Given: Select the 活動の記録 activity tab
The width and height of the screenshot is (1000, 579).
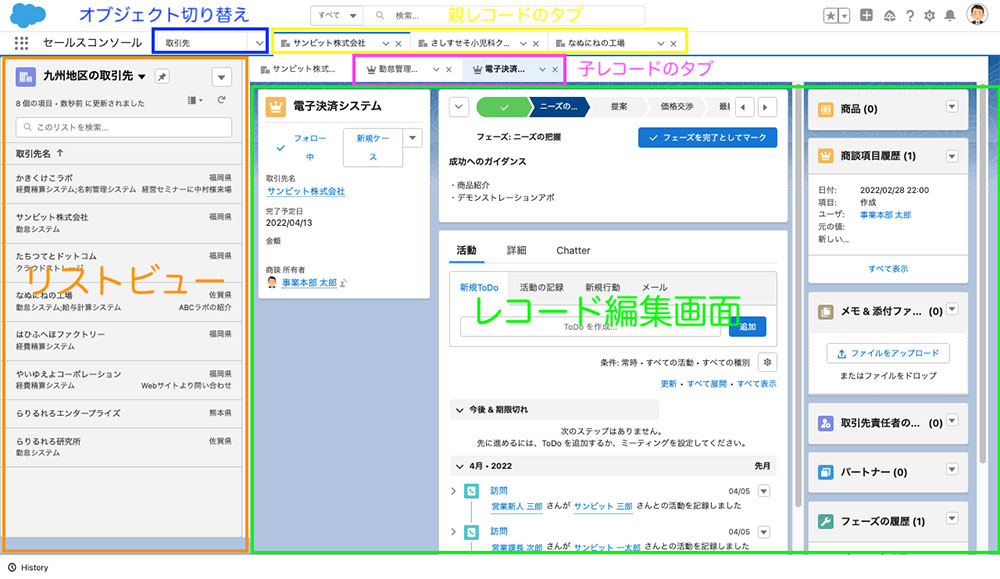Looking at the screenshot, I should (541, 288).
